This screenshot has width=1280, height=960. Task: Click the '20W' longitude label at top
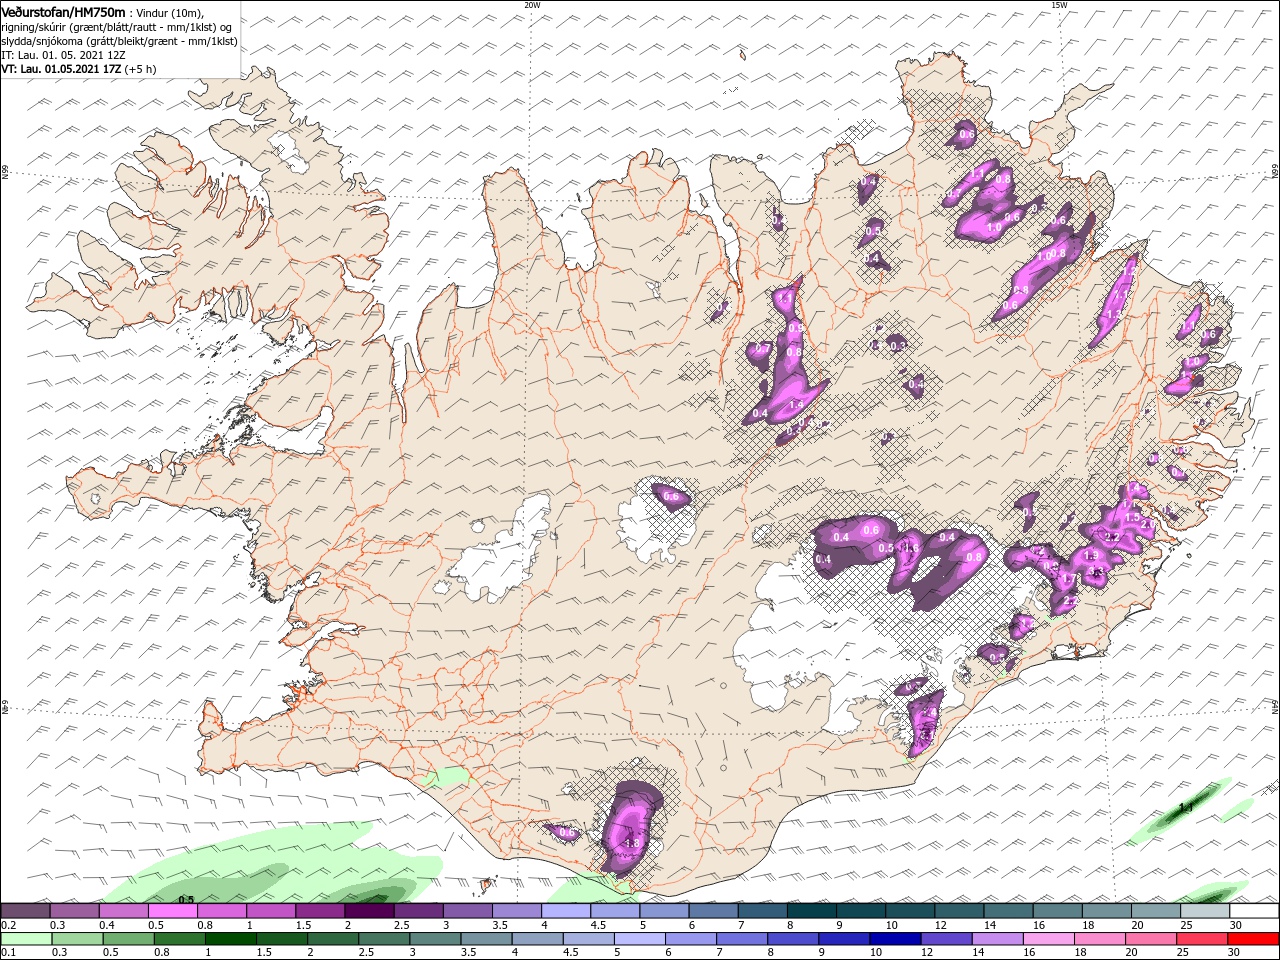[x=532, y=5]
